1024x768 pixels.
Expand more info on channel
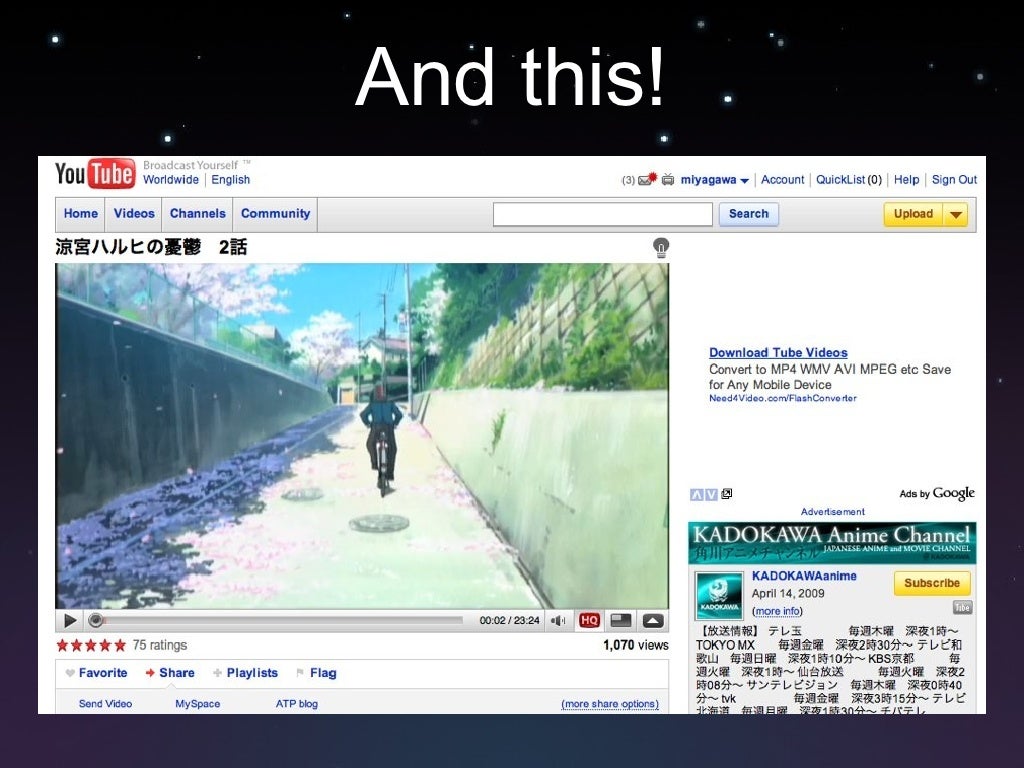pyautogui.click(x=777, y=611)
